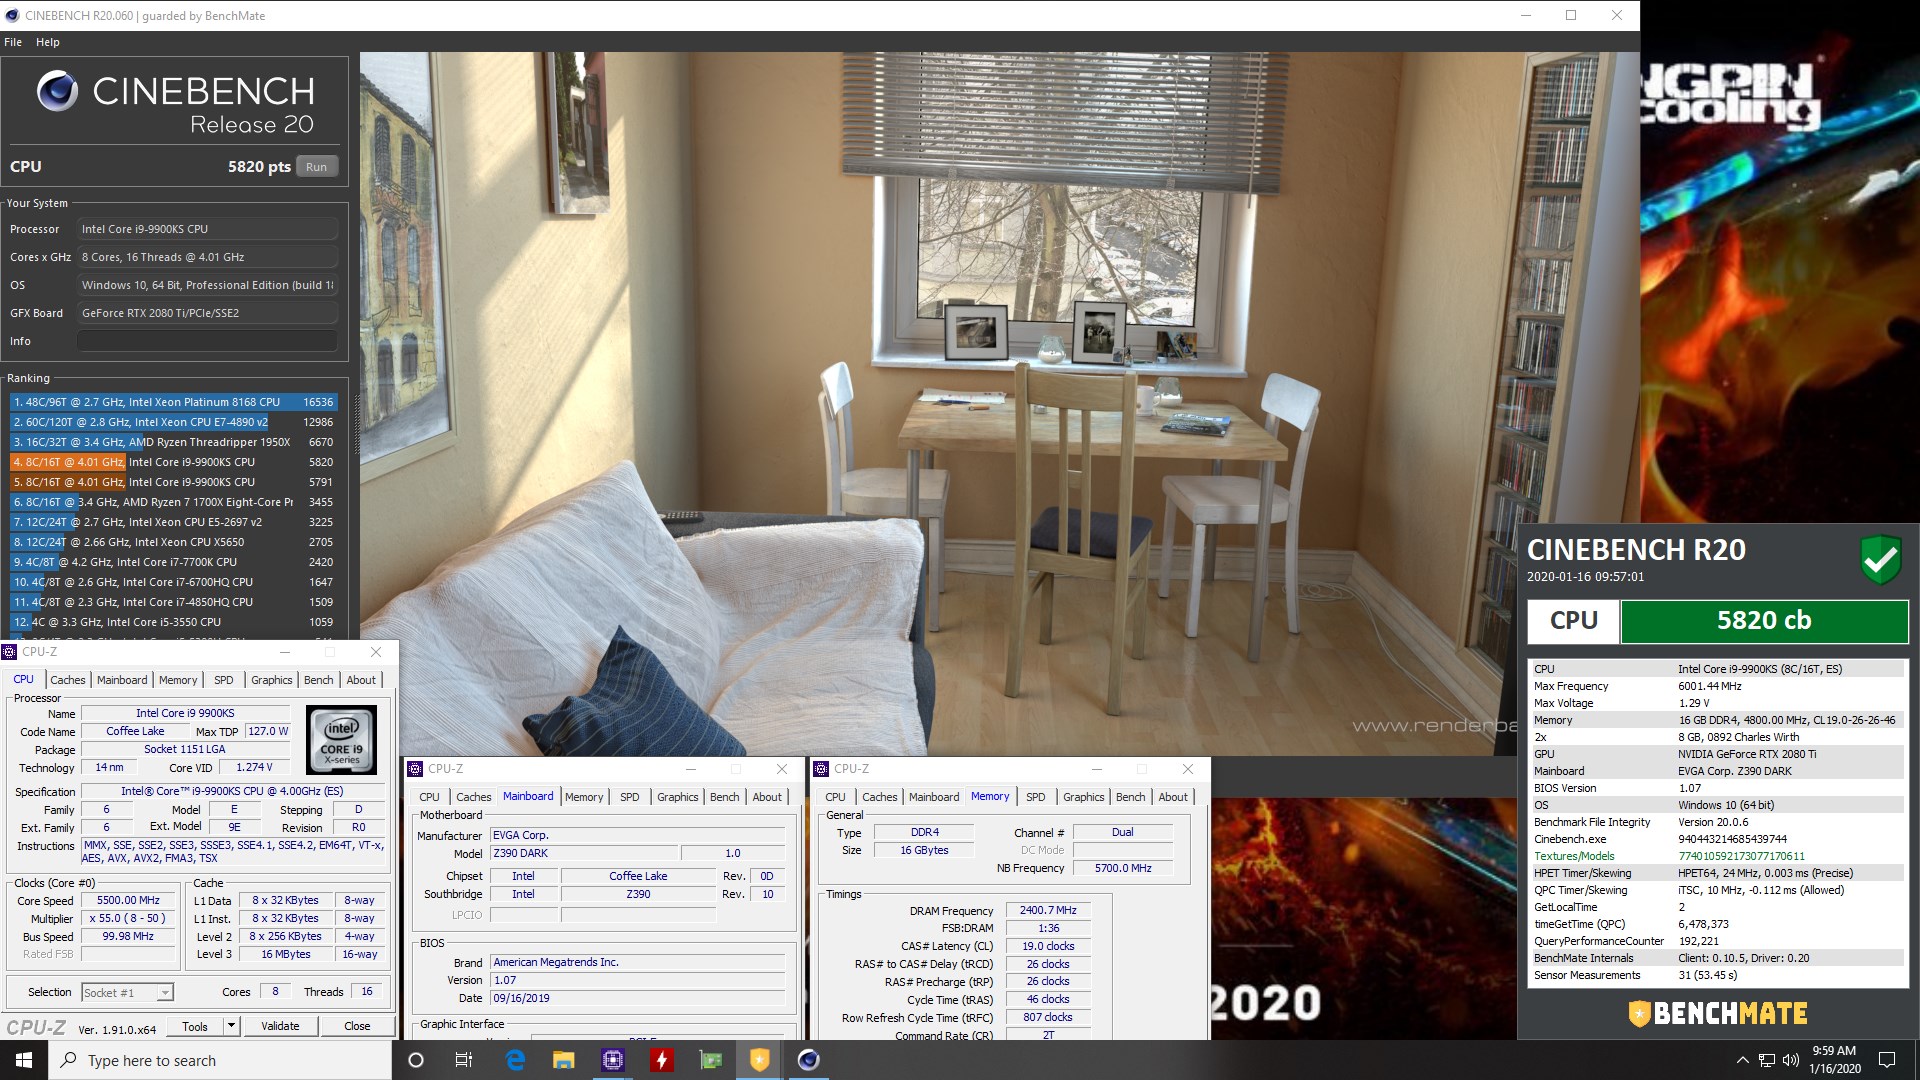Click the Cinebench sphere logo
The height and width of the screenshot is (1080, 1920).
coord(57,91)
